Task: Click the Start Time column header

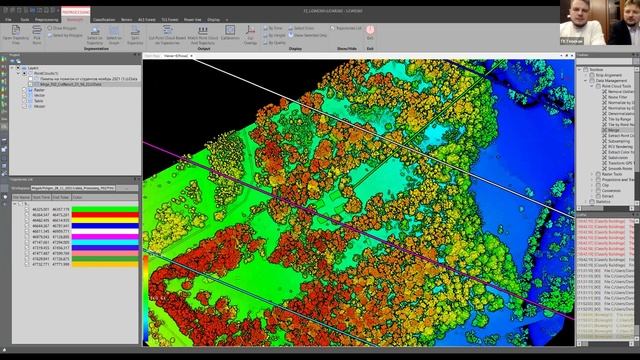Action: pyautogui.click(x=41, y=198)
